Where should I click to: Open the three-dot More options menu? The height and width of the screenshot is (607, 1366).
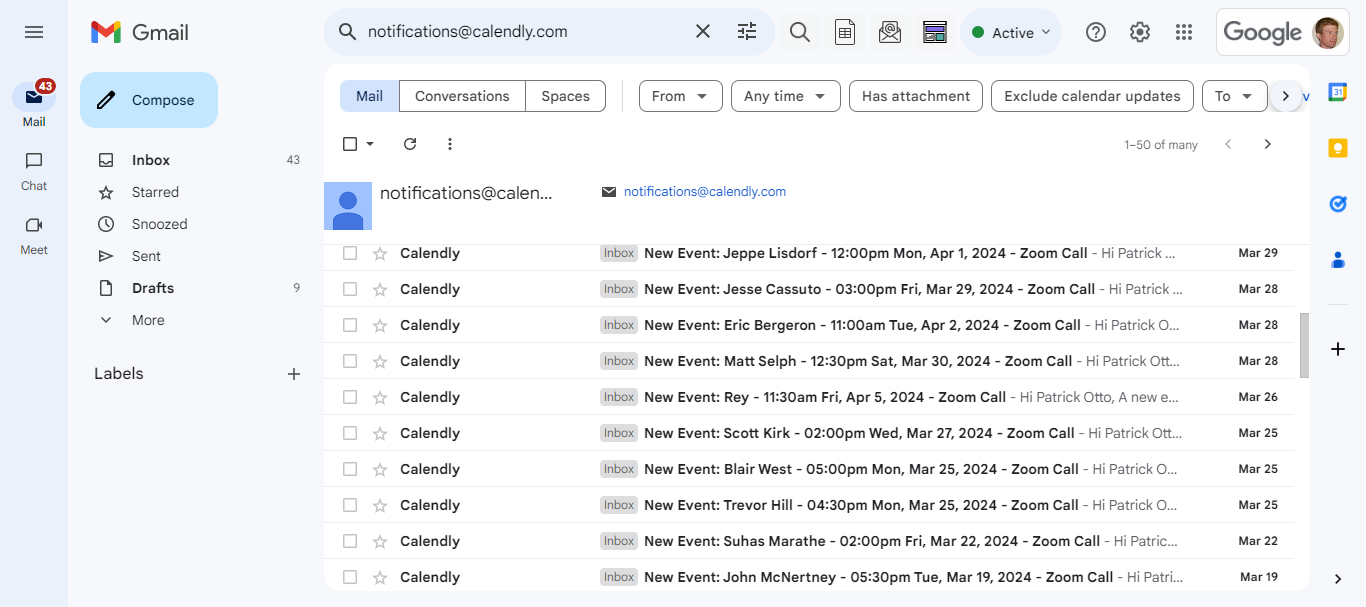pyautogui.click(x=450, y=144)
